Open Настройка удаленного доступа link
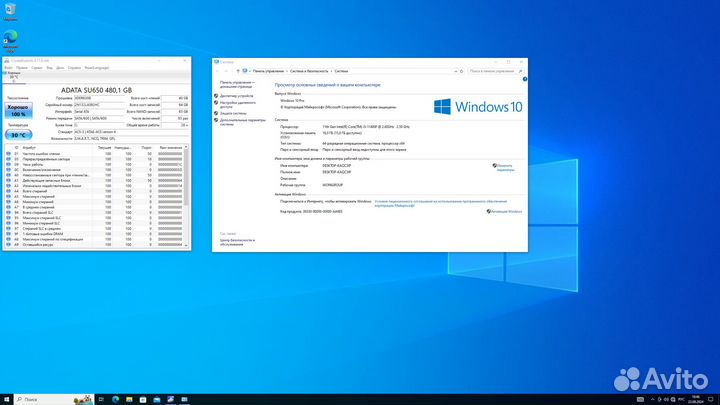 (237, 105)
